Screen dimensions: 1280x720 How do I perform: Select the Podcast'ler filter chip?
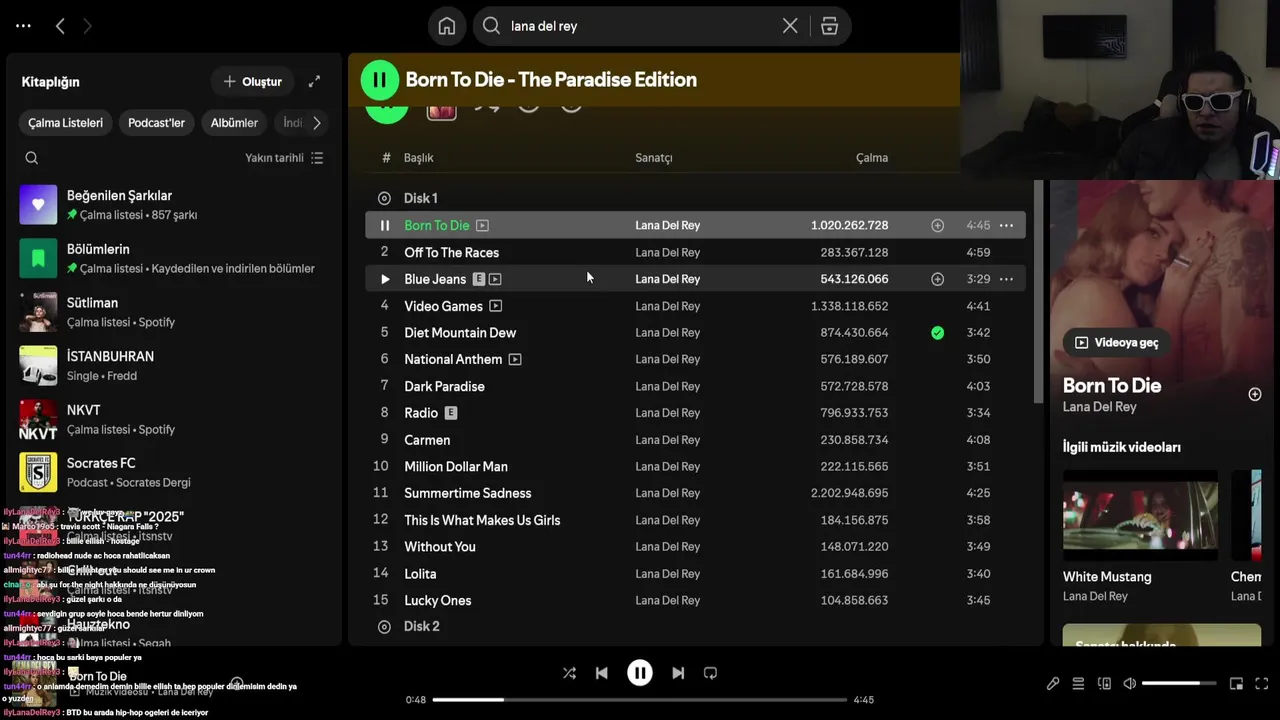[x=156, y=123]
